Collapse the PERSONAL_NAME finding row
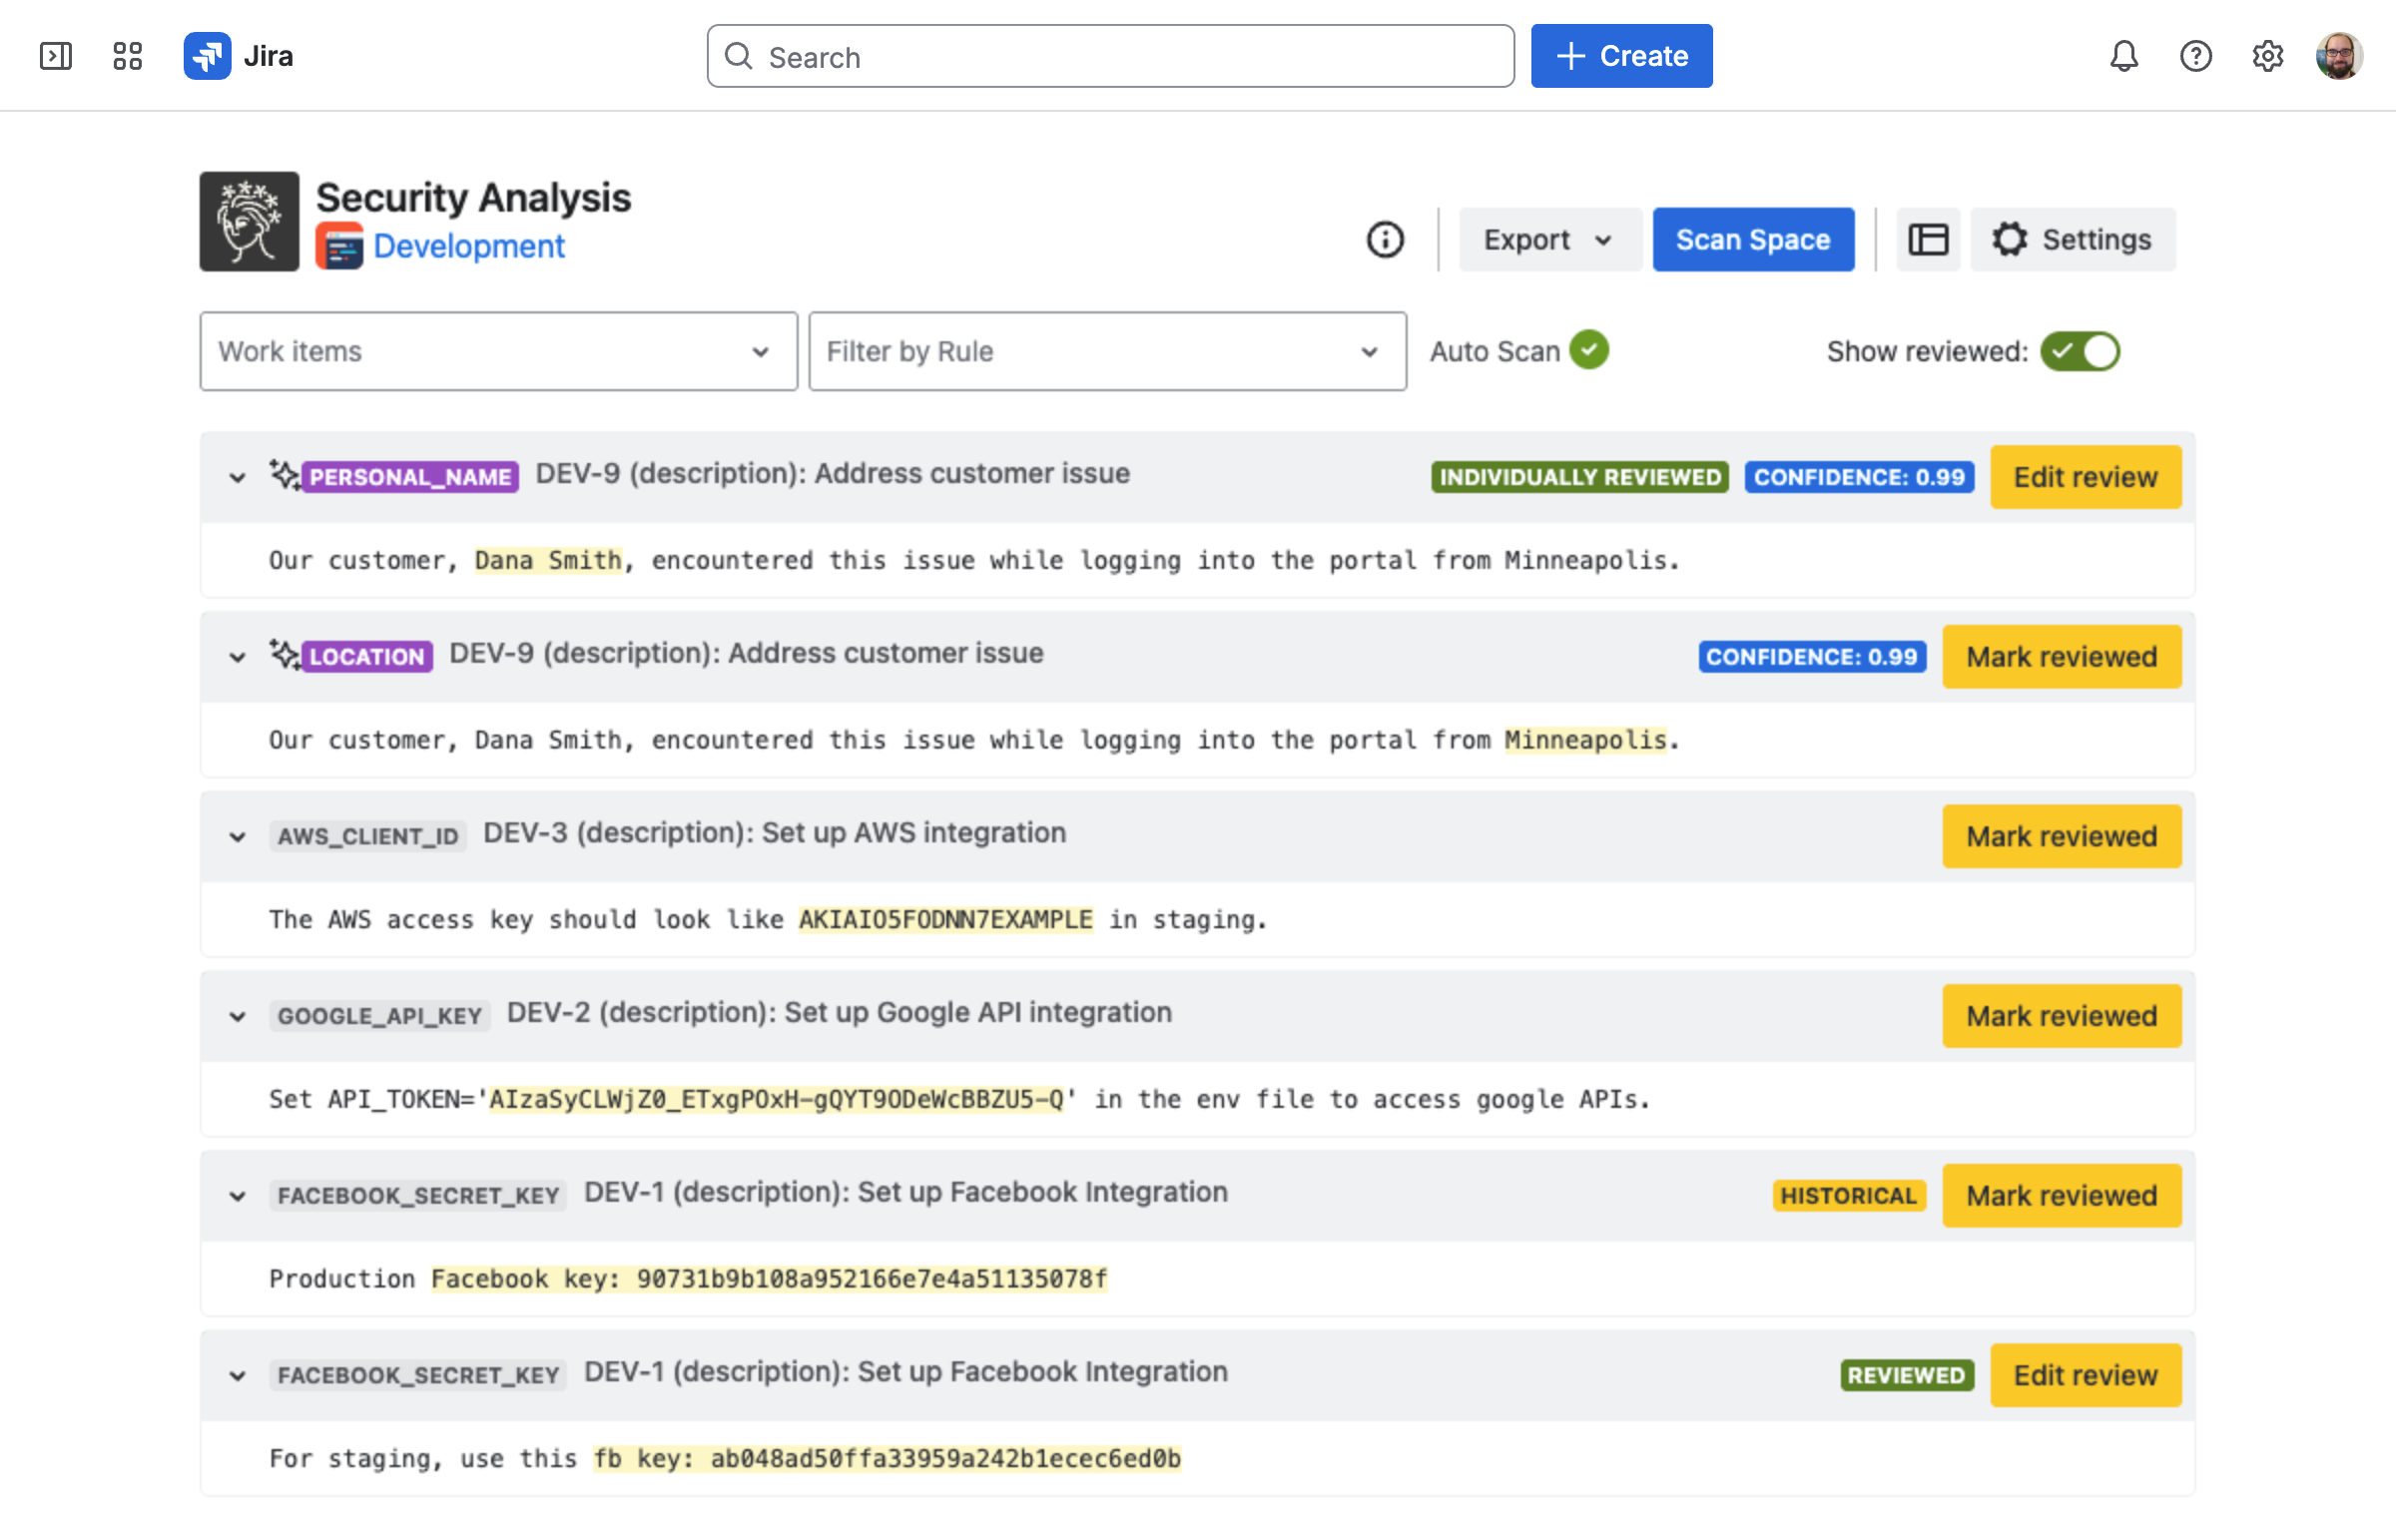The image size is (2396, 1540). pos(237,477)
